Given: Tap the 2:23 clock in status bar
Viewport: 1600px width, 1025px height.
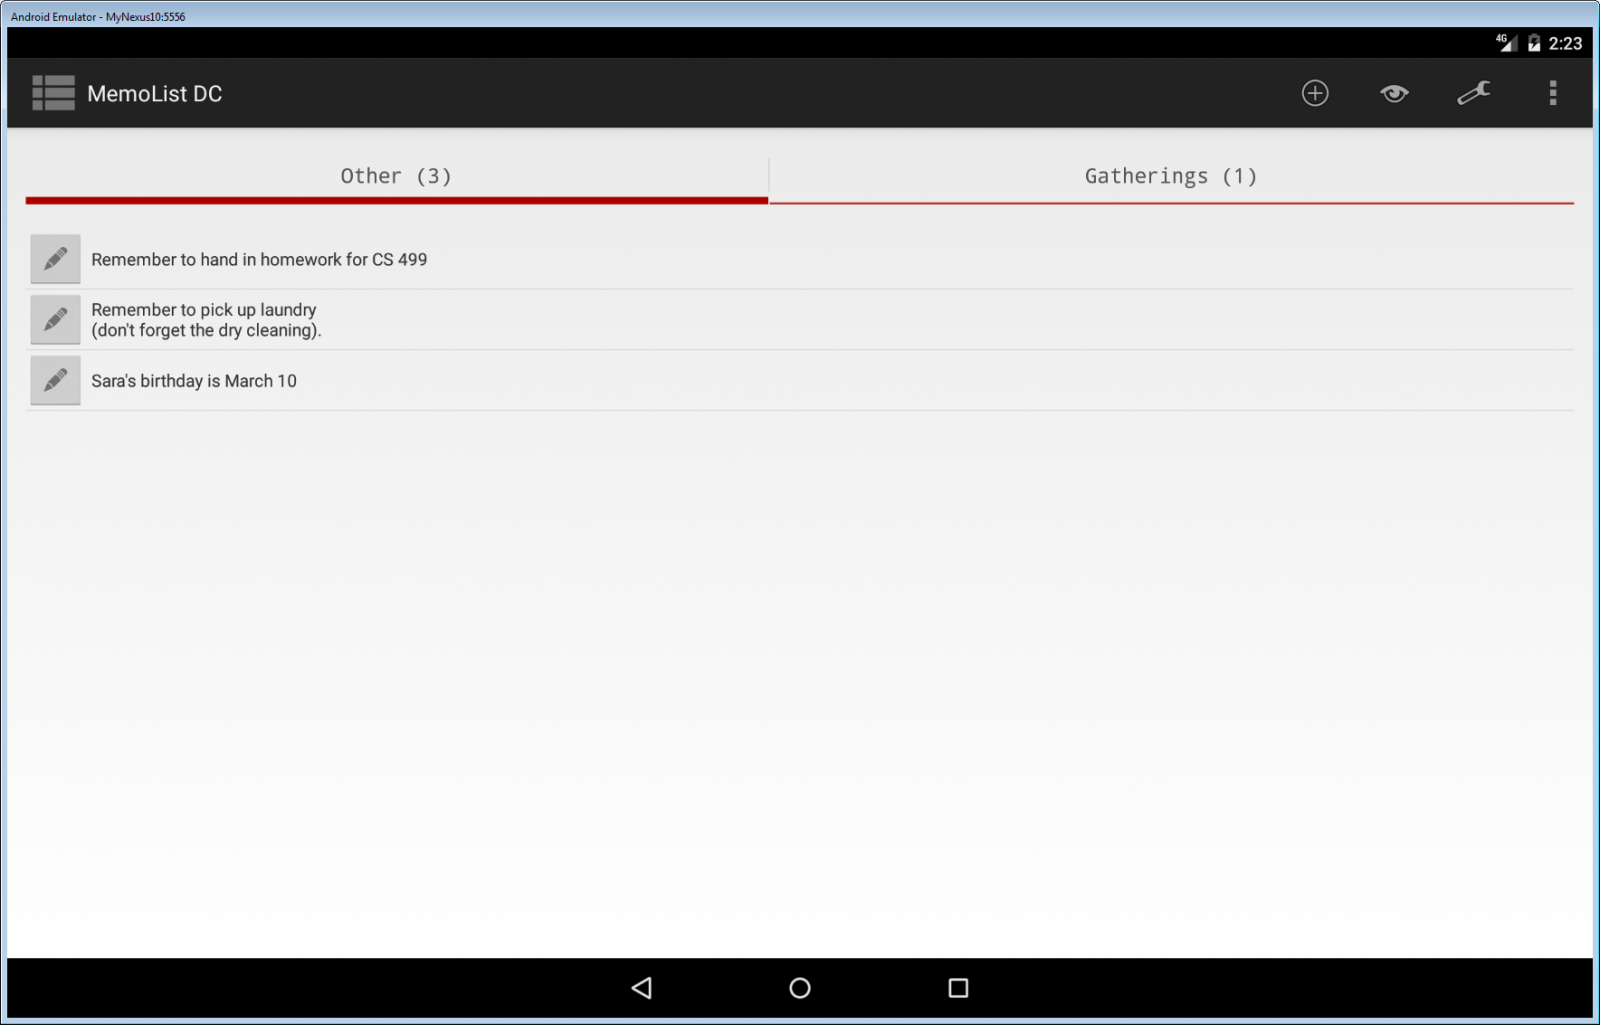Looking at the screenshot, I should coord(1565,43).
